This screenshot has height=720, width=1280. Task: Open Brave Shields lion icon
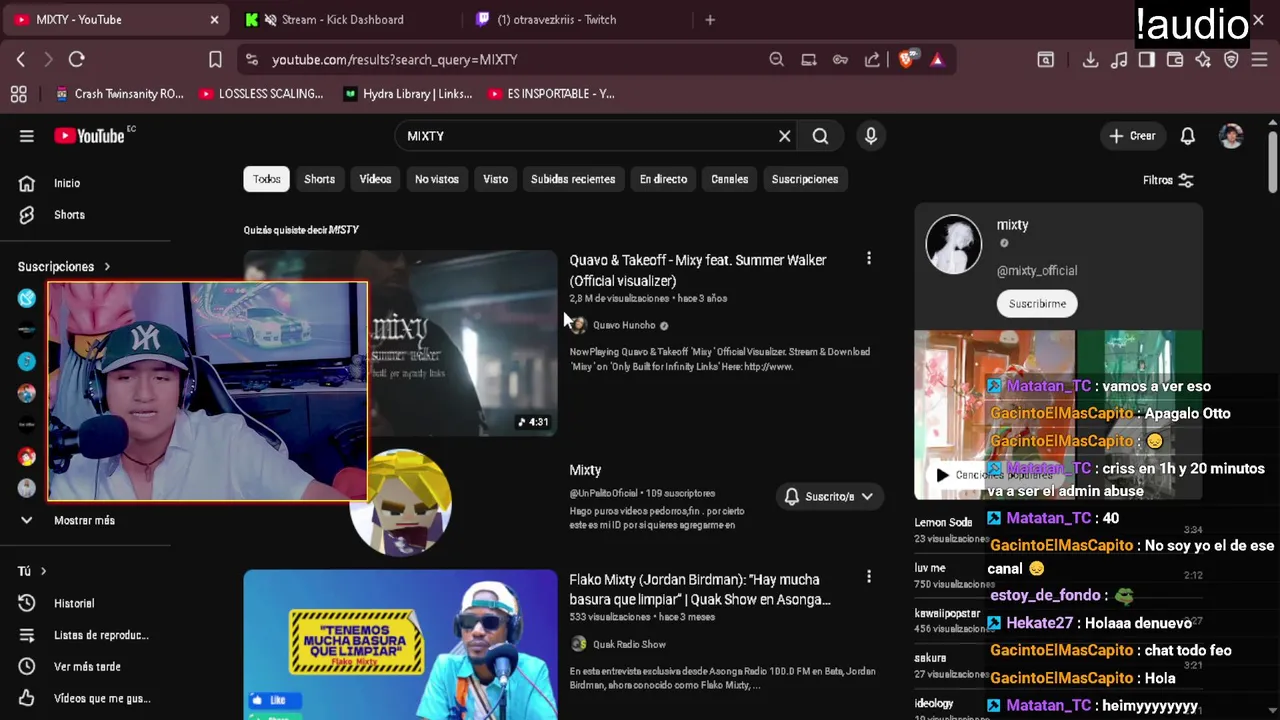click(906, 60)
